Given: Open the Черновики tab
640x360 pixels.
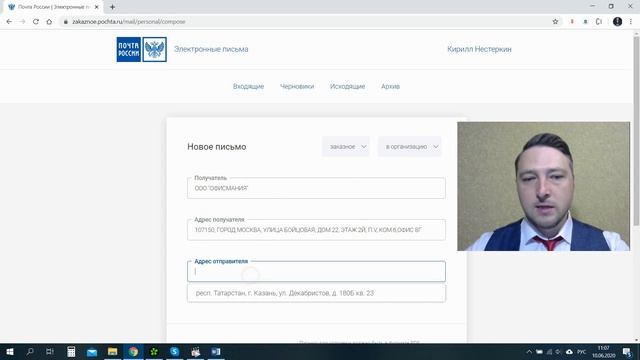Looking at the screenshot, I should click(297, 86).
